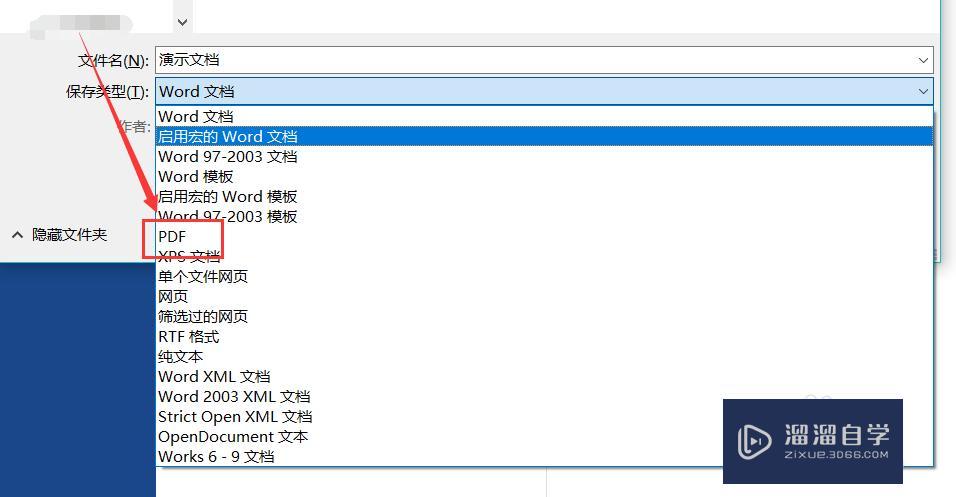Collapse folders with "隐藏文件夹" chevron
This screenshot has height=497, width=956.
[18, 235]
